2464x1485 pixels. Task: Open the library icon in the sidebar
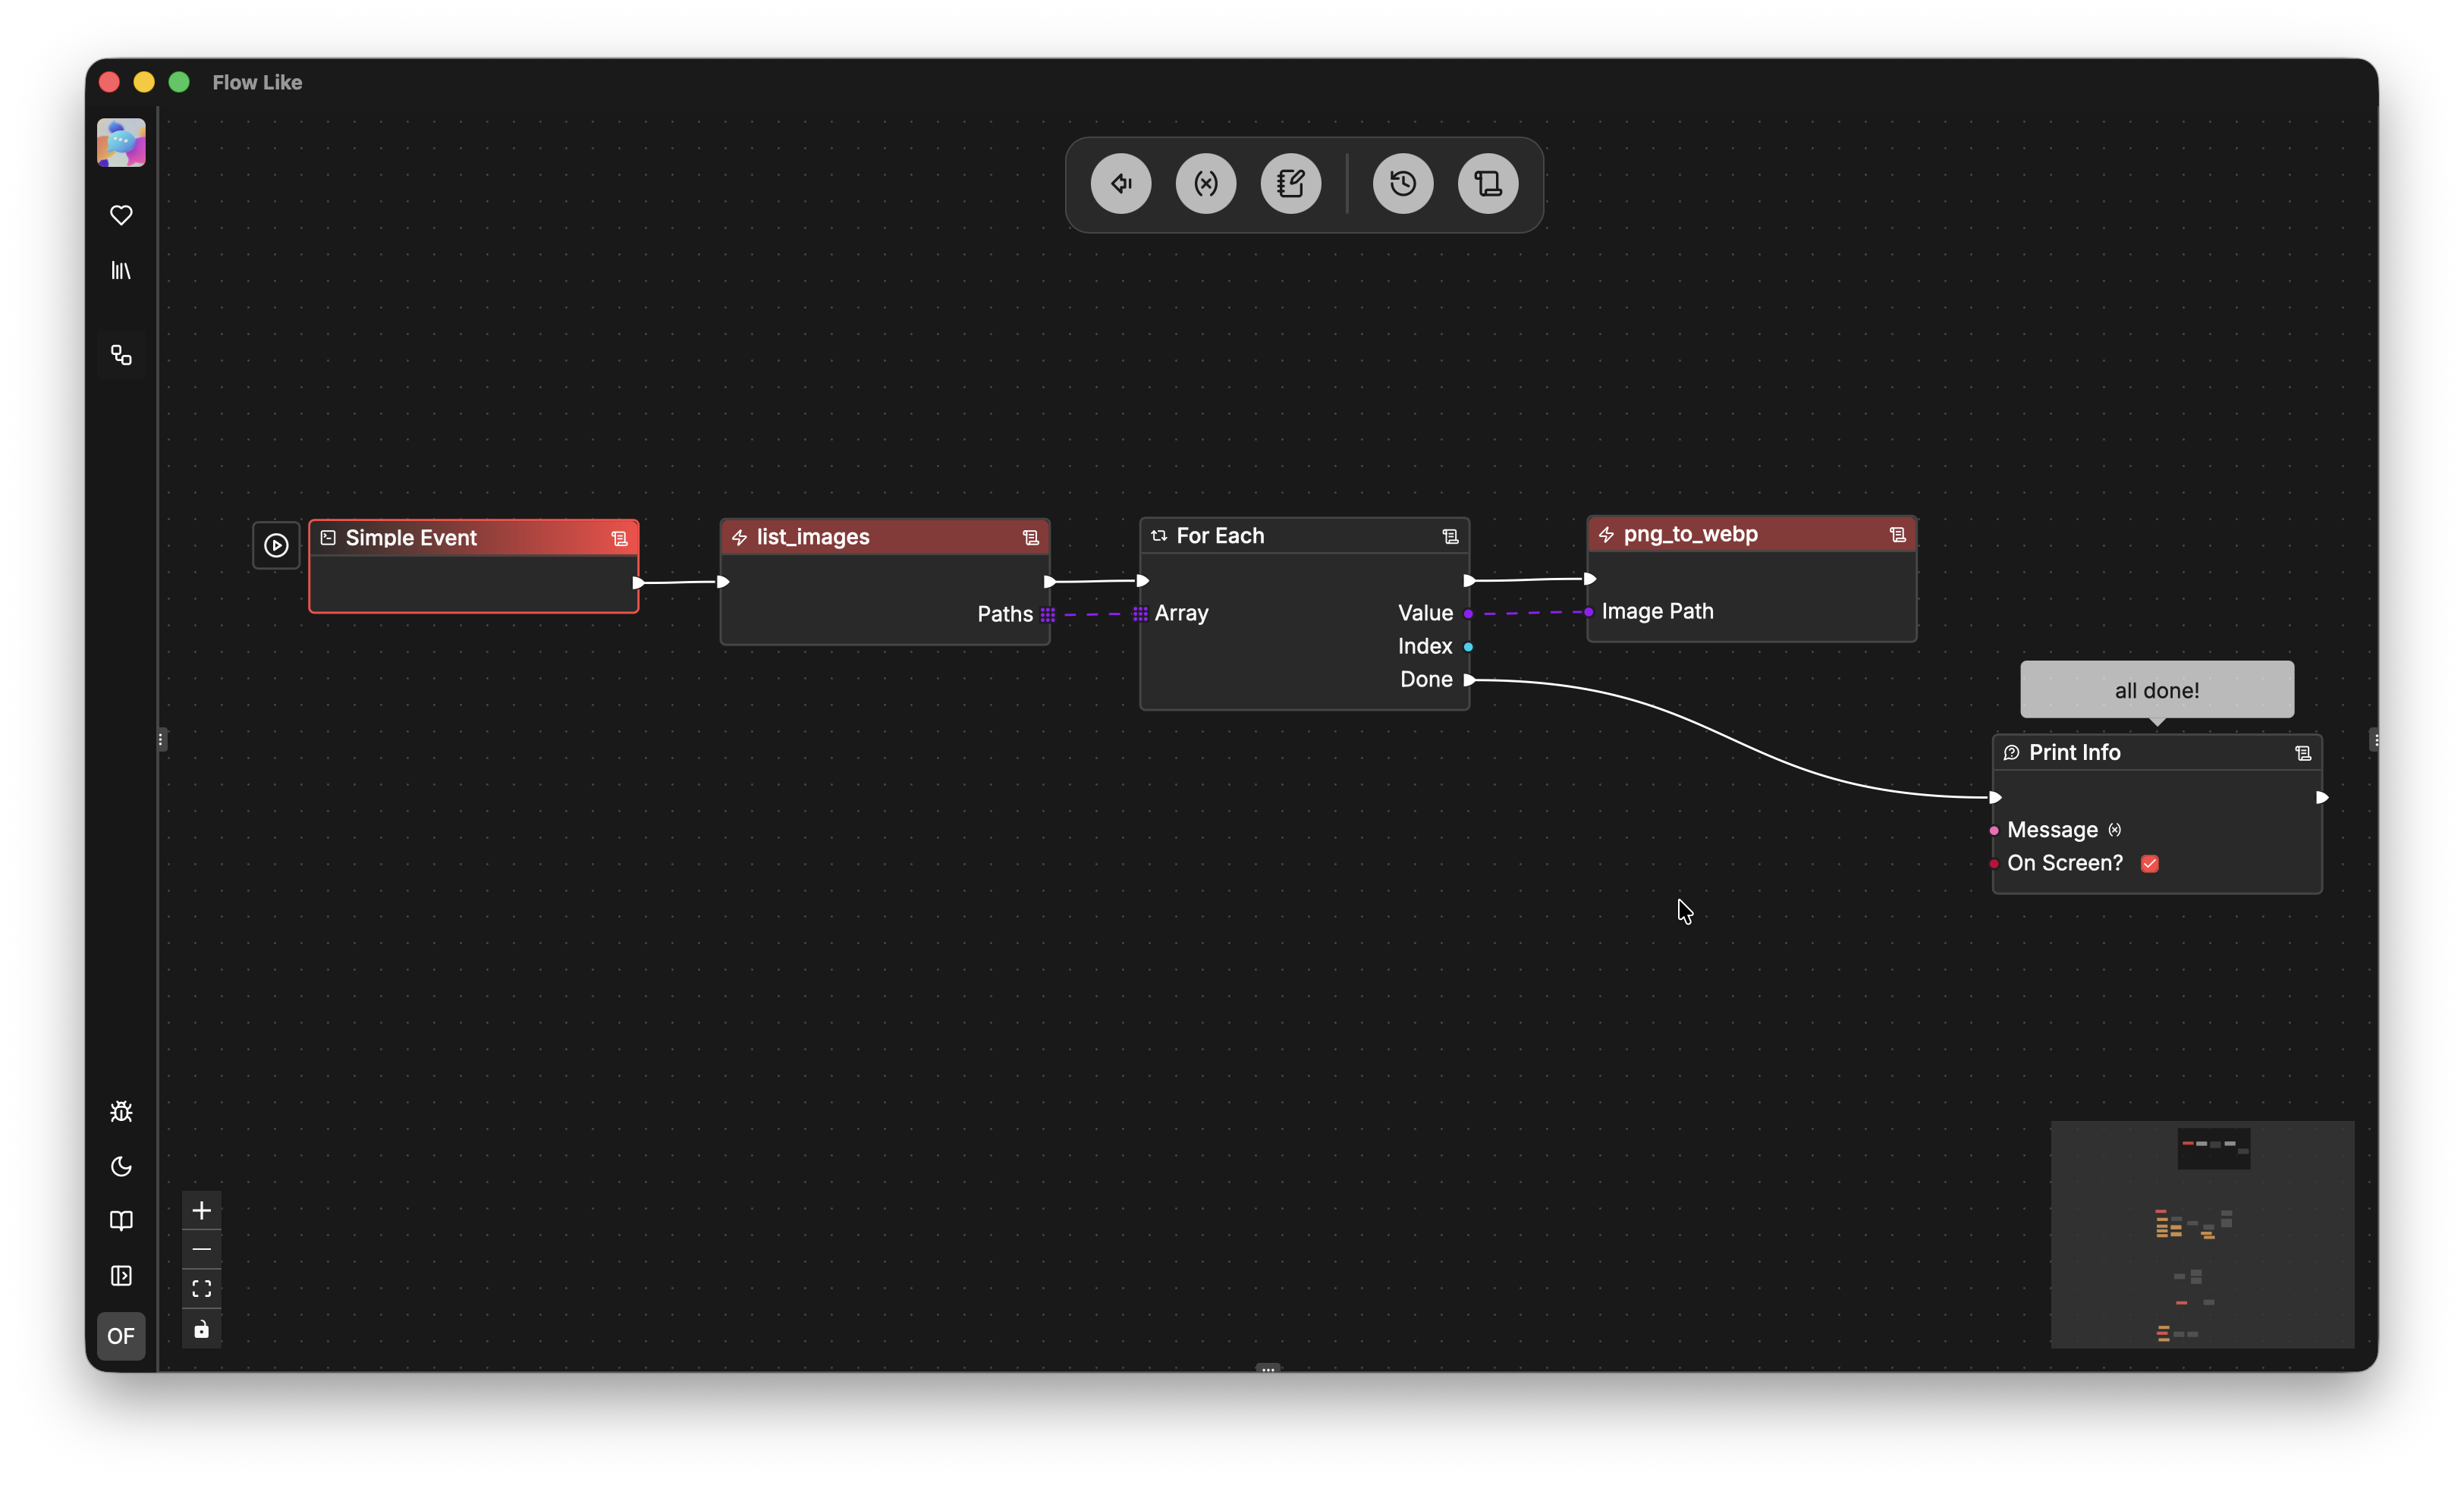click(121, 270)
